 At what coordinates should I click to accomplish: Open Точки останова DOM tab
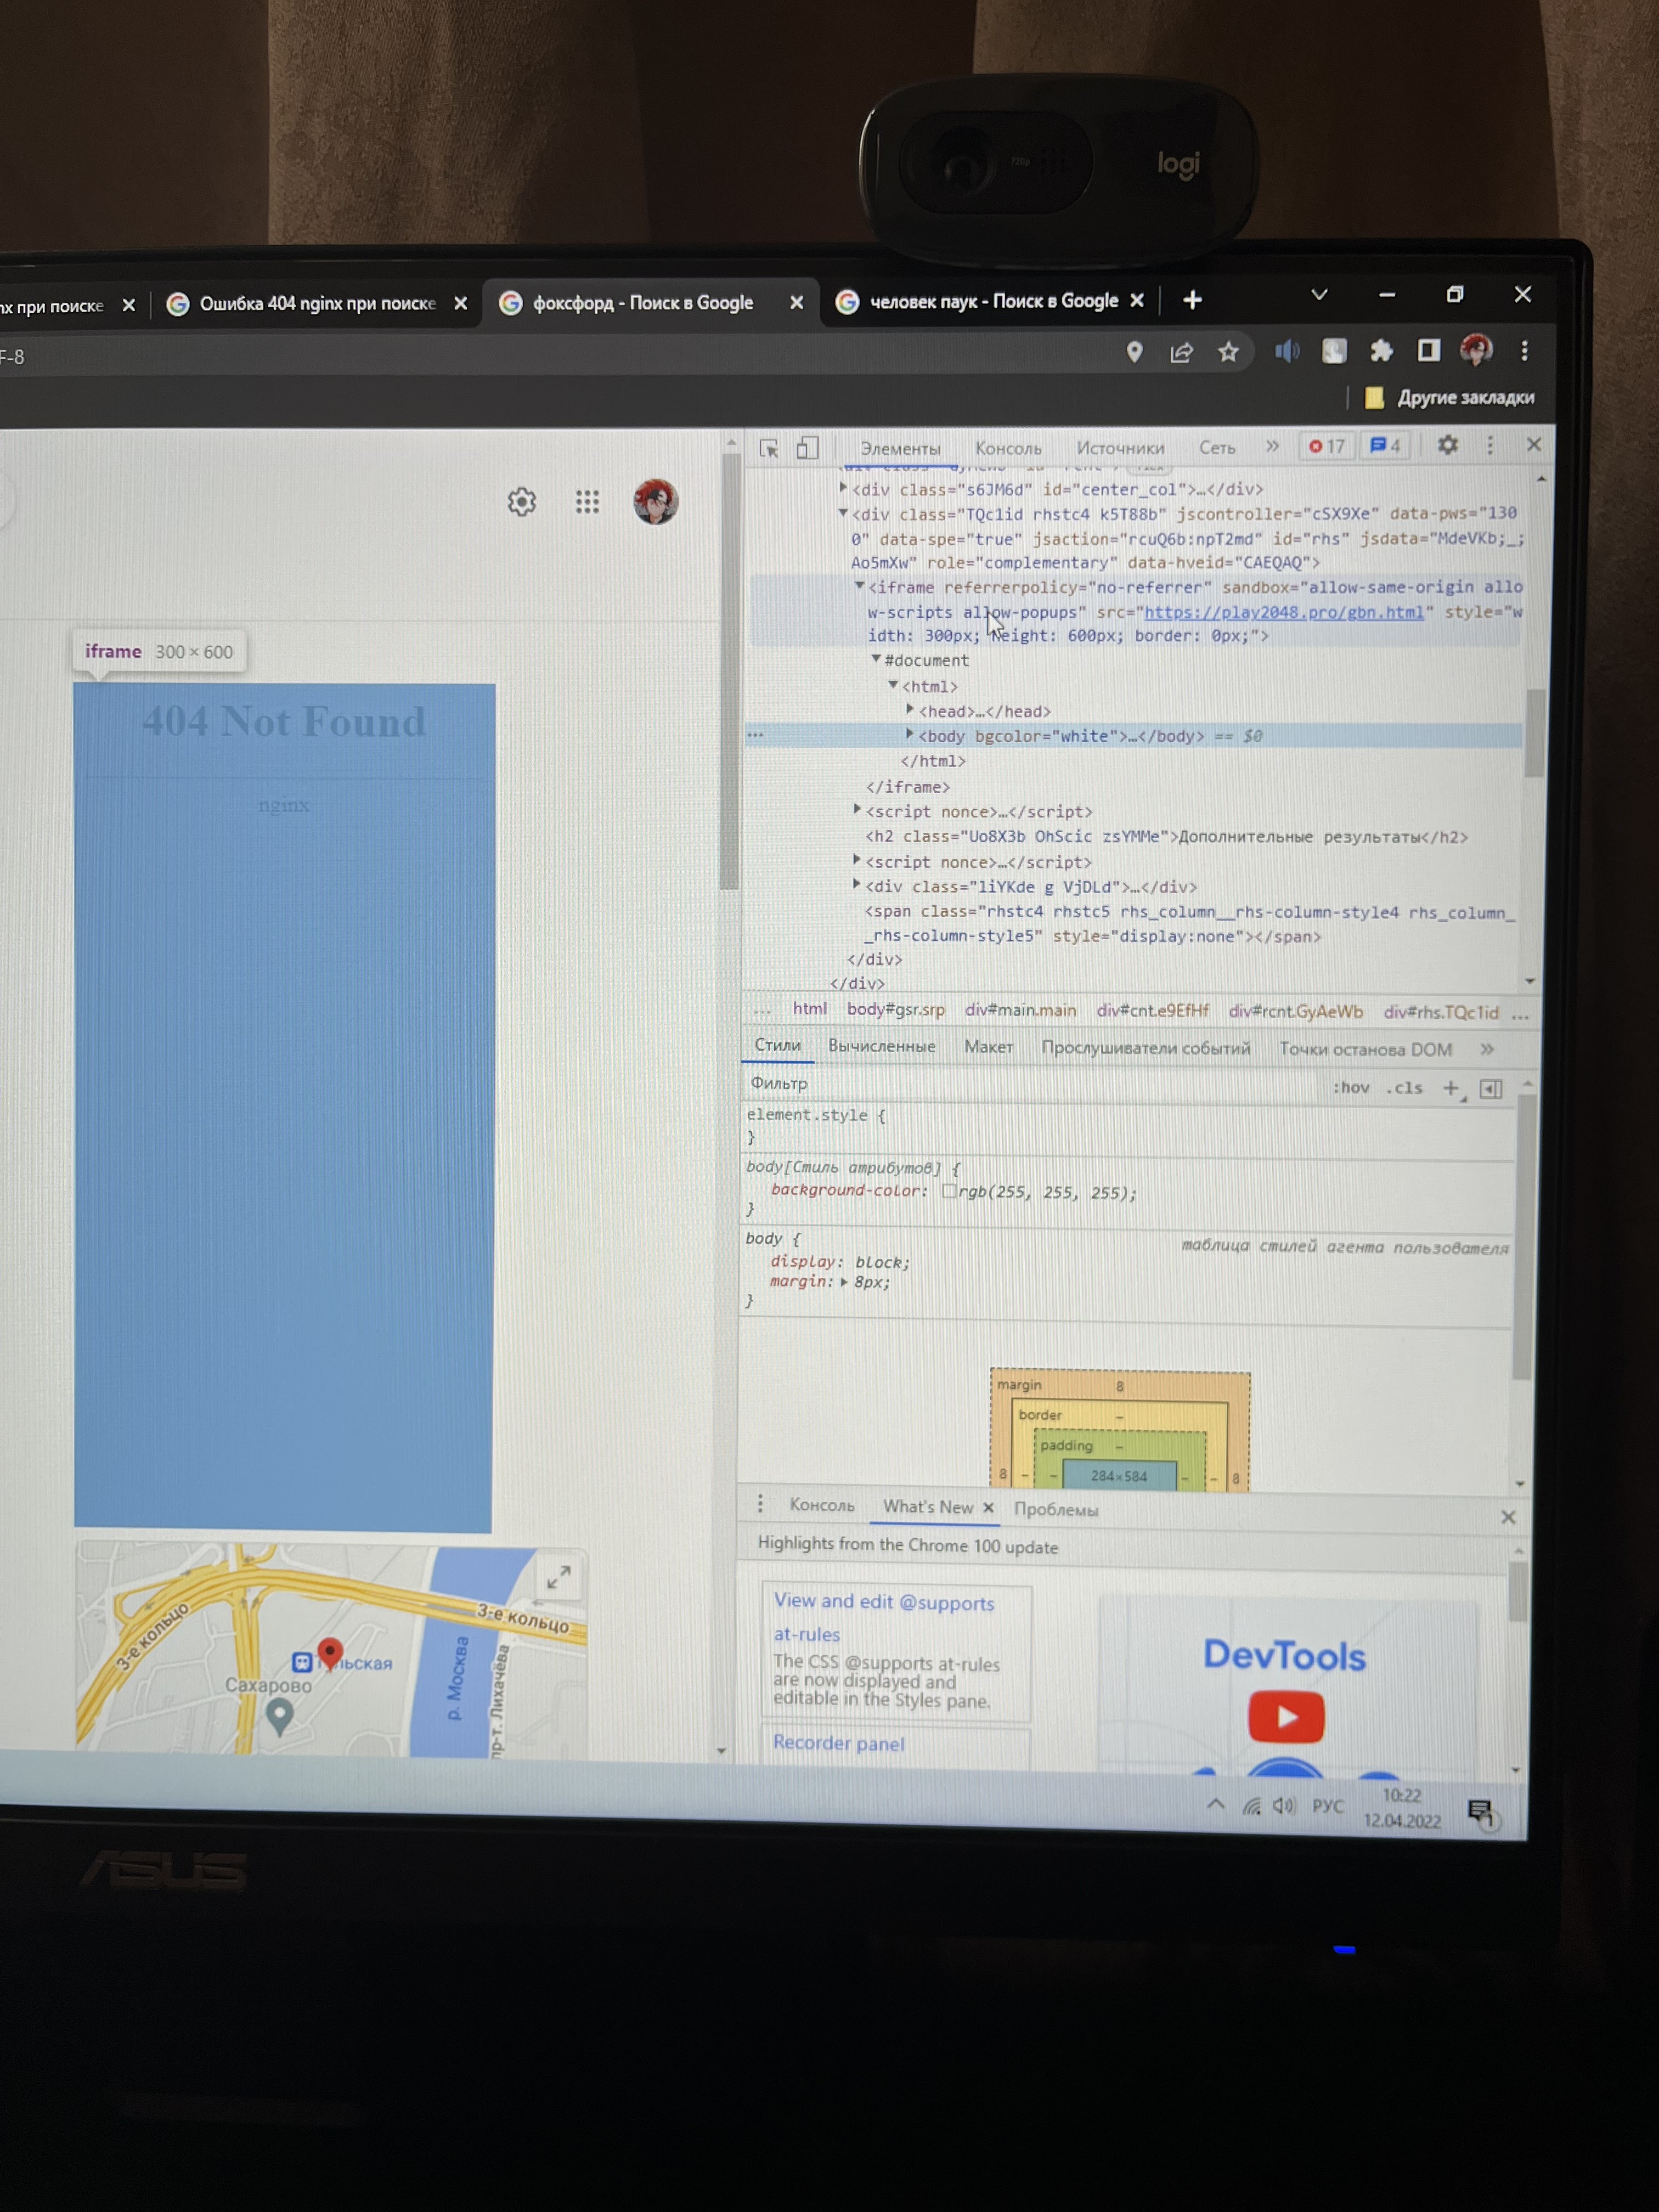(1365, 1049)
